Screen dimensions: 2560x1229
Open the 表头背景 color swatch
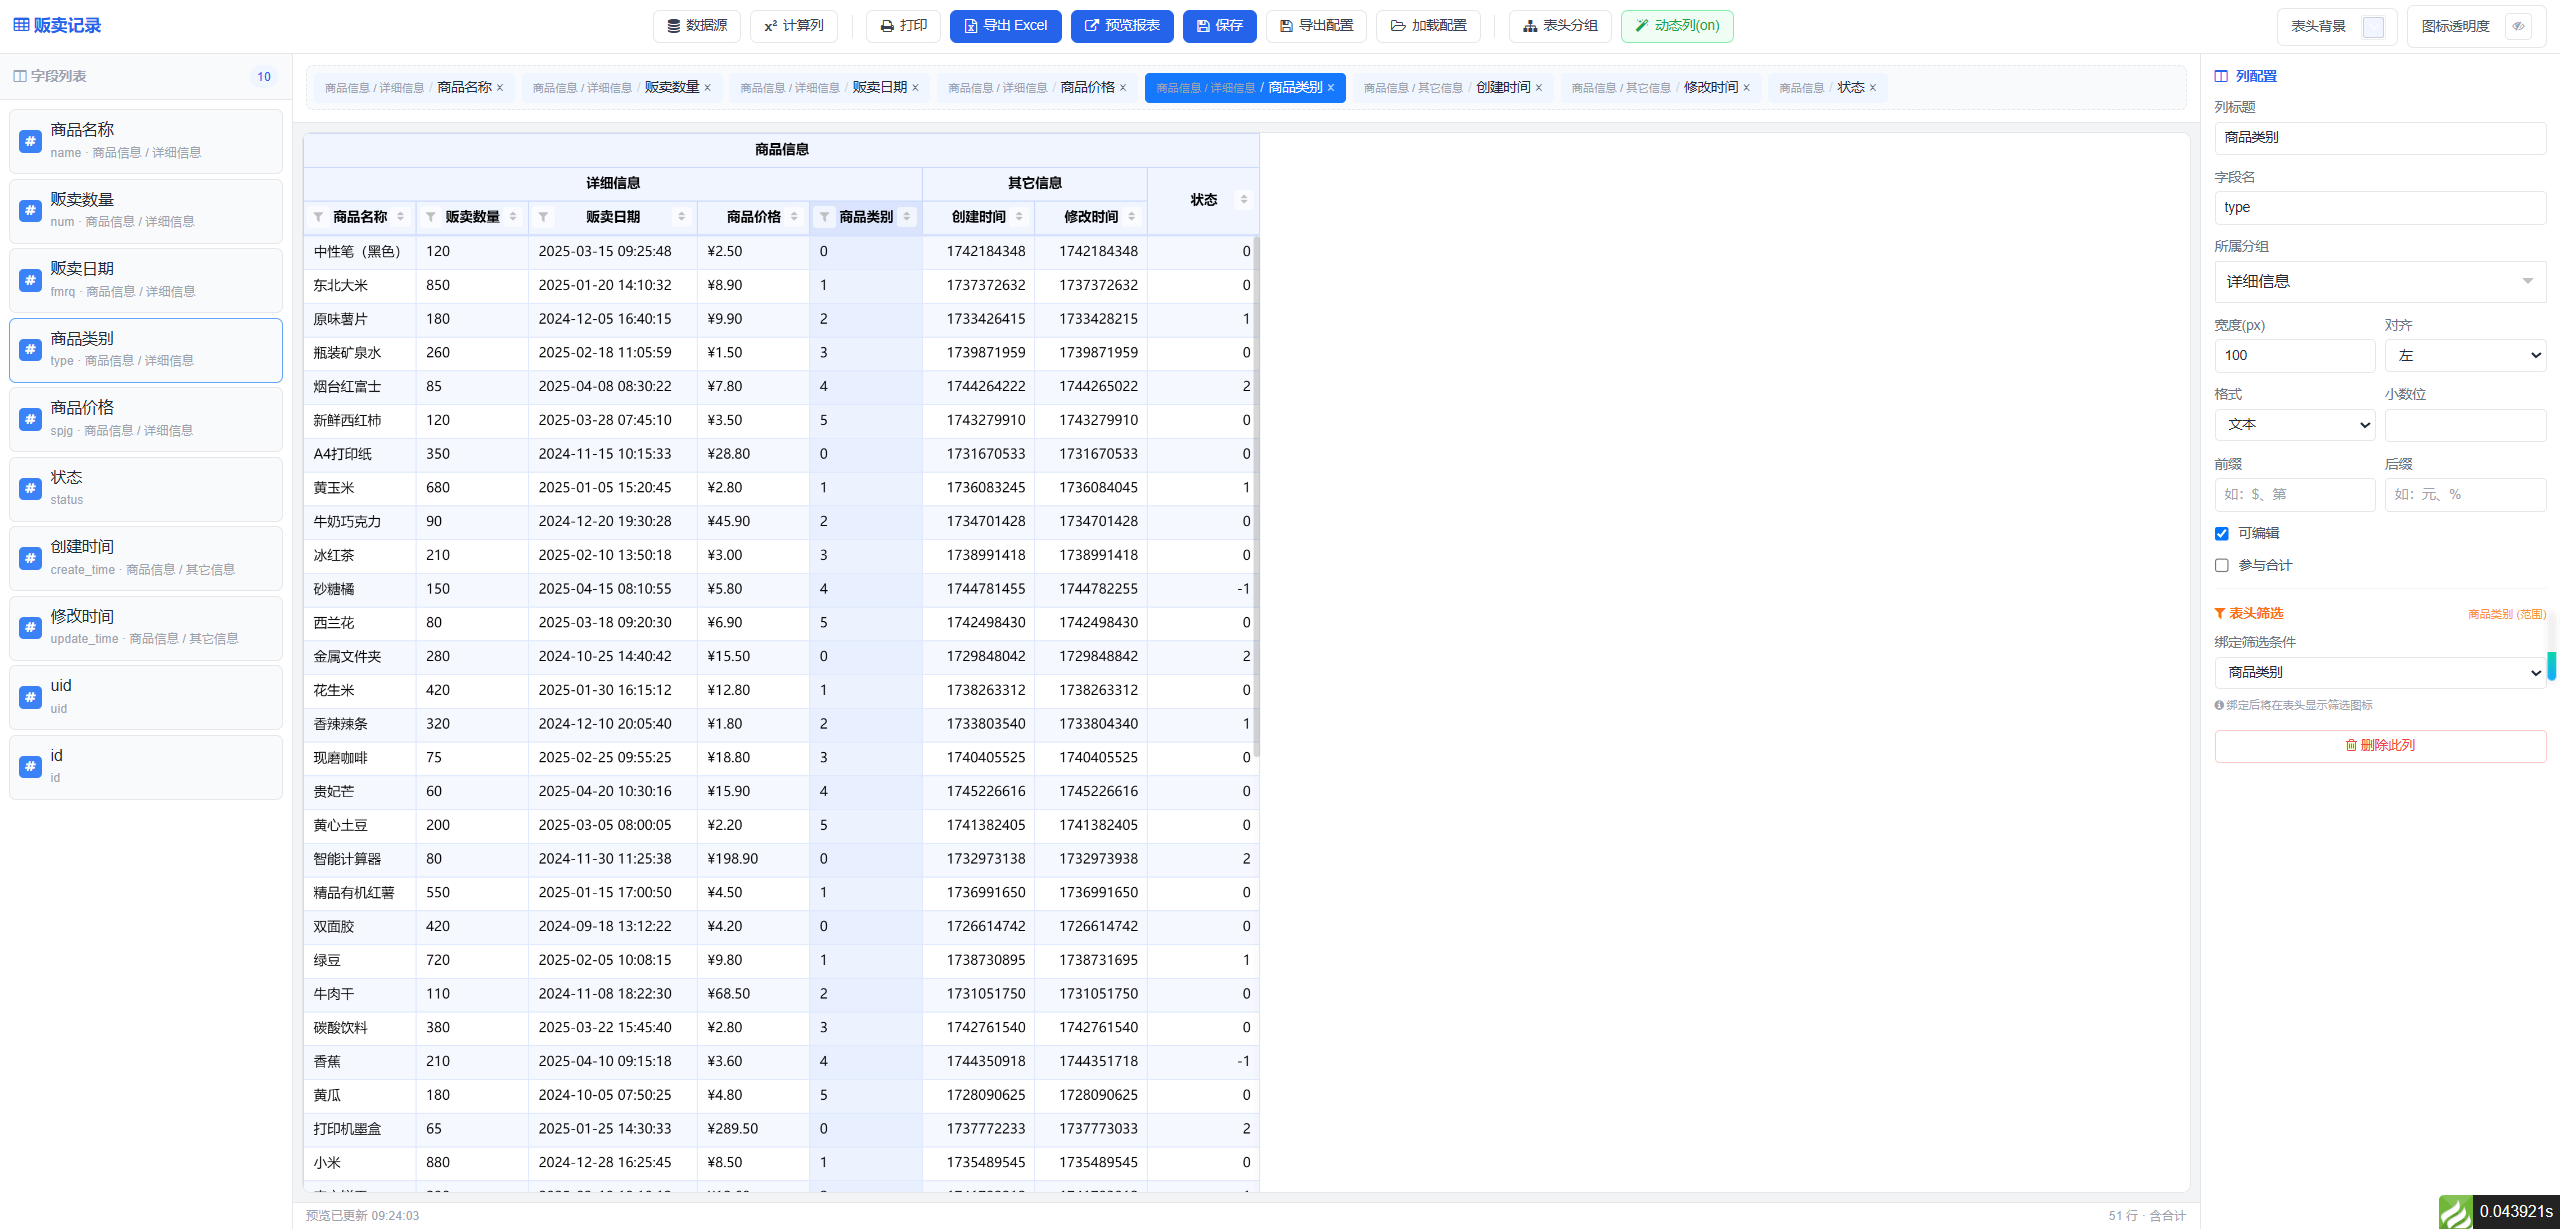[x=2373, y=27]
